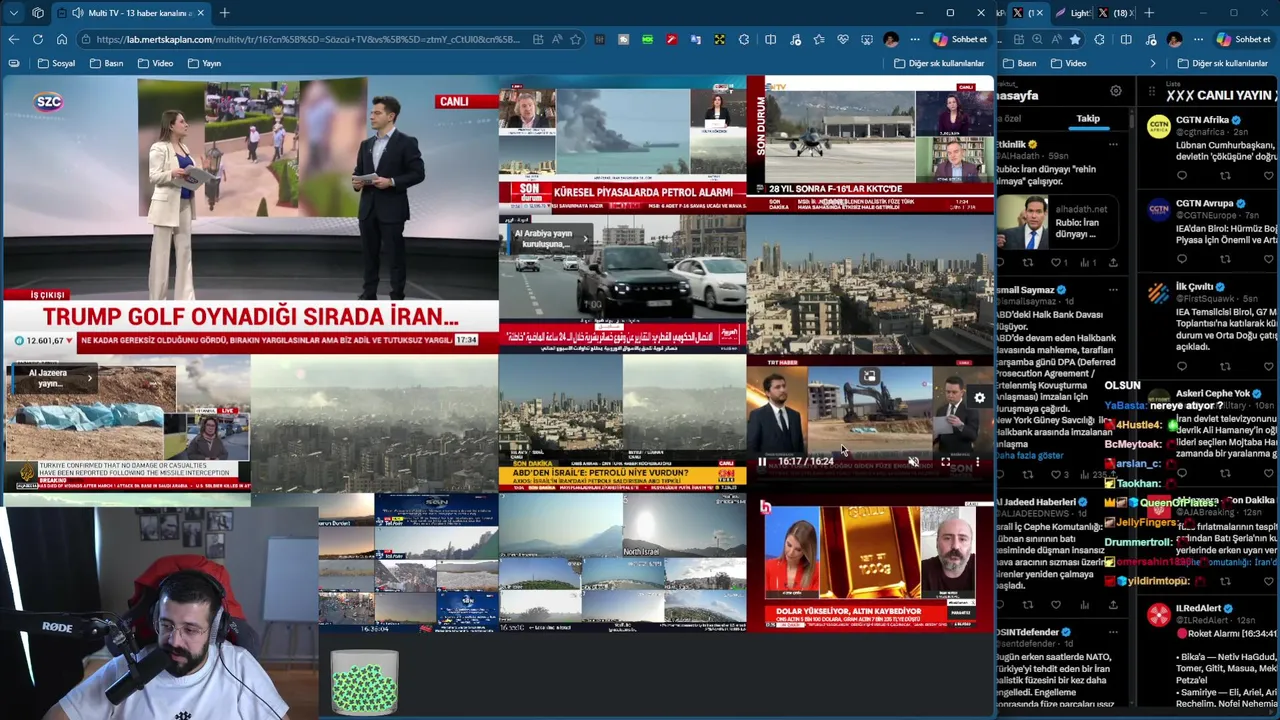
Task: Open yellow cross extension icon in toolbar
Action: click(x=719, y=39)
